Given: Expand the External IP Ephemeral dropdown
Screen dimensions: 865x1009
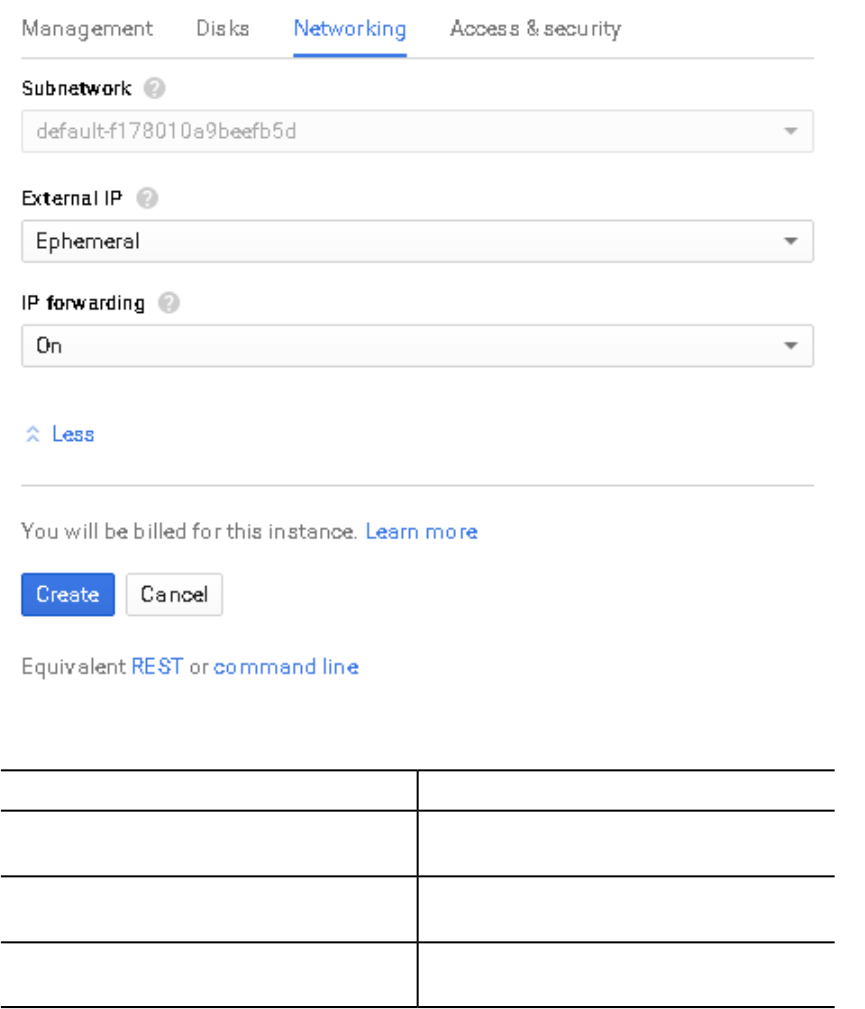Looking at the screenshot, I should (x=417, y=241).
